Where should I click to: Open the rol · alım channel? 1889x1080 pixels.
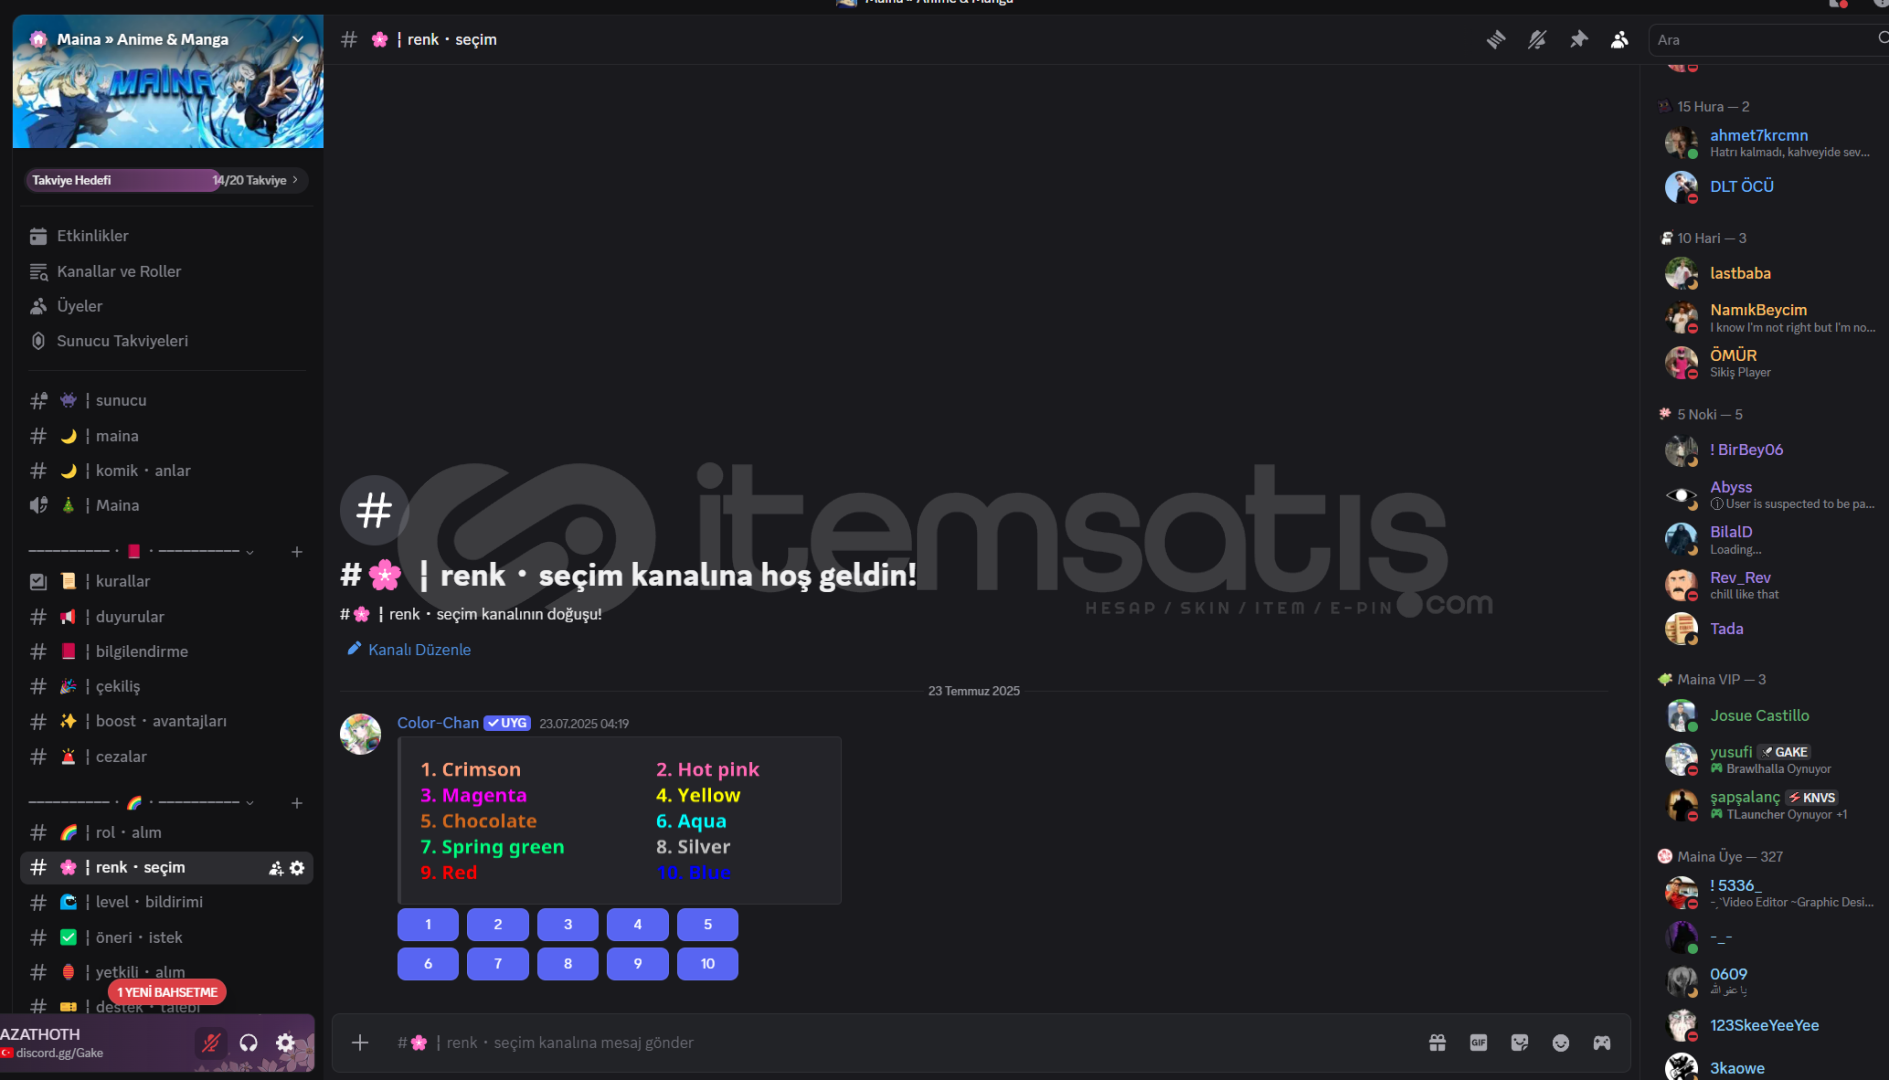point(167,832)
